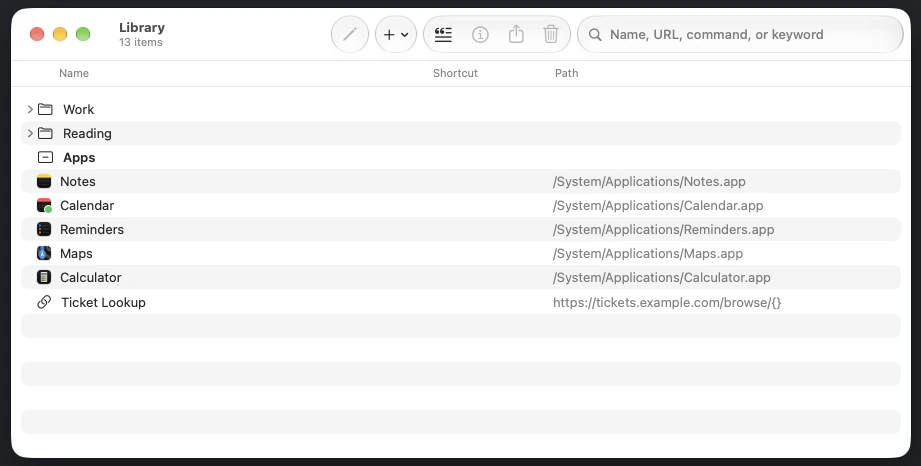Screen dimensions: 921x466
Task: Zoom the Library window with green button
Action: [x=83, y=34]
